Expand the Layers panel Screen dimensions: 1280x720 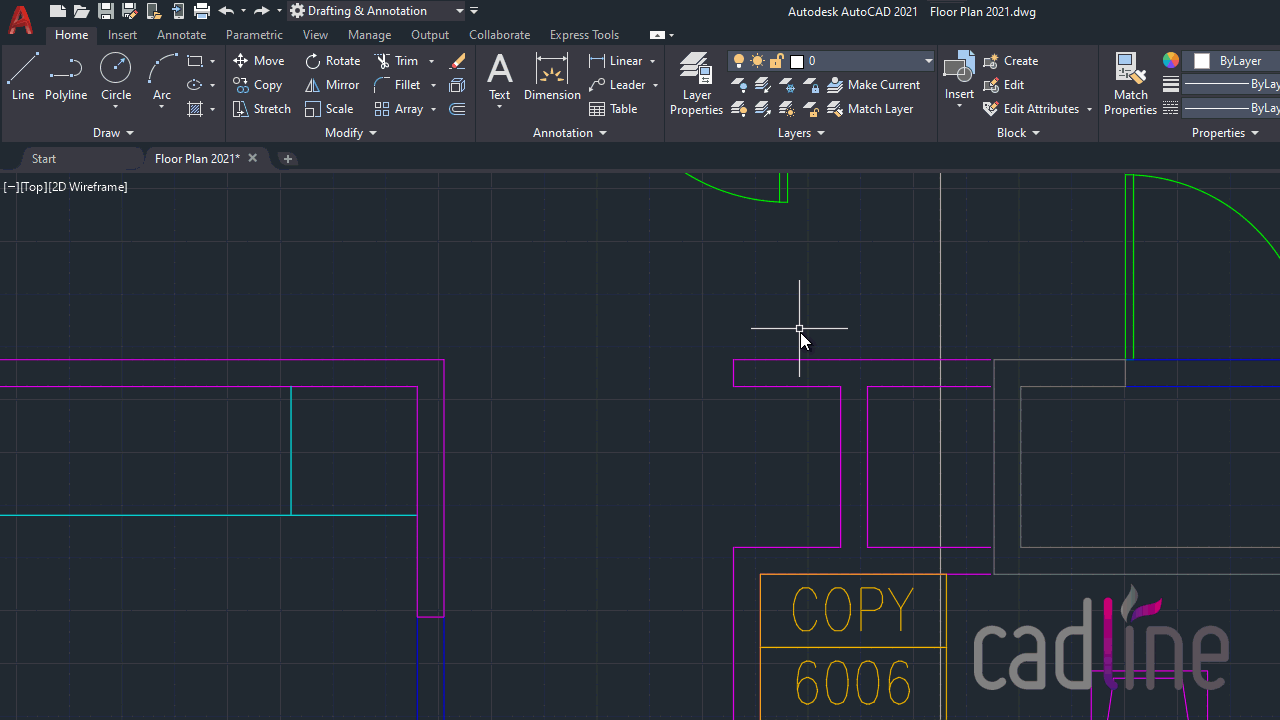pyautogui.click(x=802, y=133)
